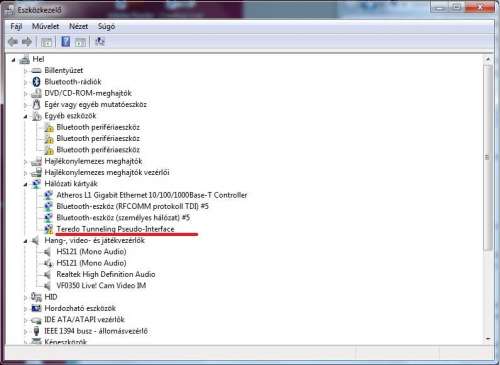Collapse the Hálózati kártyák category
Image resolution: width=500 pixels, height=365 pixels.
click(25, 184)
